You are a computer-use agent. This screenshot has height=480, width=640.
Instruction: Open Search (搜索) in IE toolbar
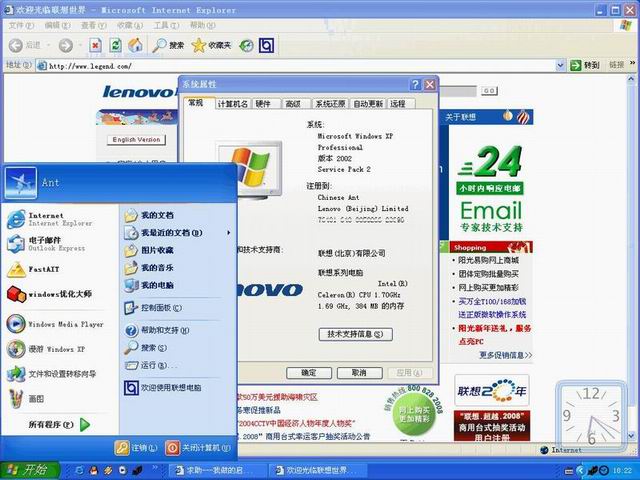coord(168,45)
